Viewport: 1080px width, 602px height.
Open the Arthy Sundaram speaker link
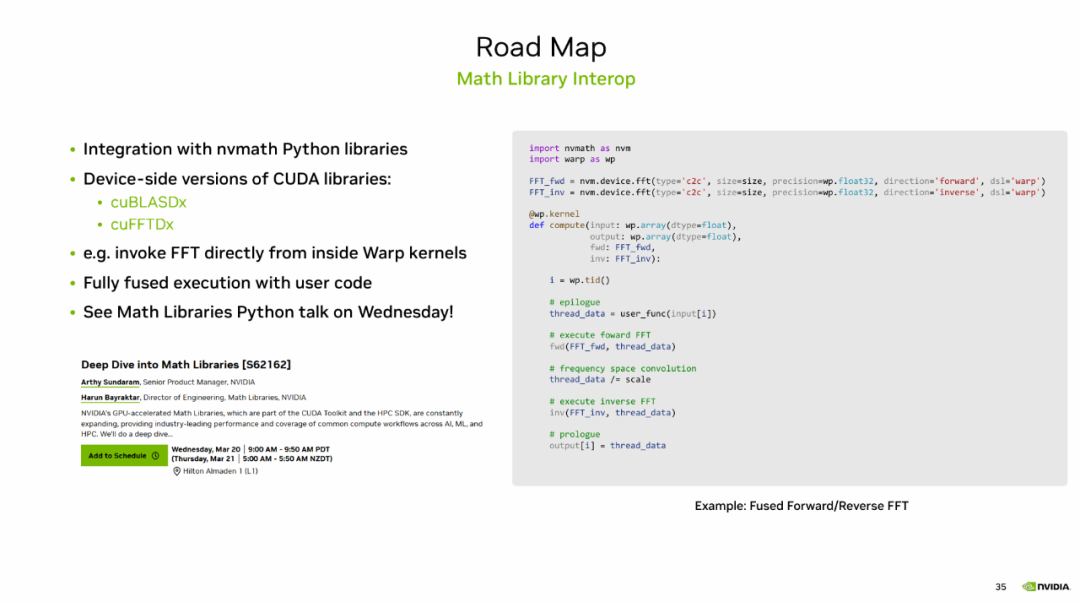pos(110,382)
